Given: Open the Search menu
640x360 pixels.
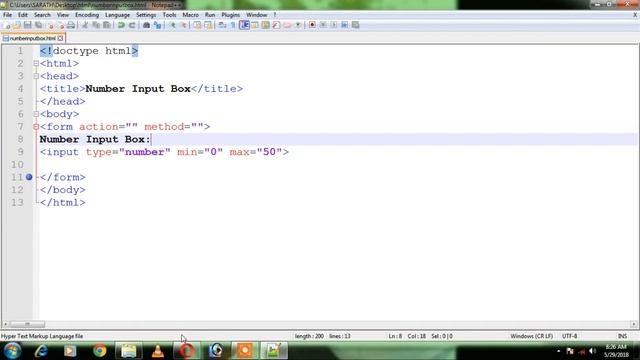Looking at the screenshot, I should 42,15.
